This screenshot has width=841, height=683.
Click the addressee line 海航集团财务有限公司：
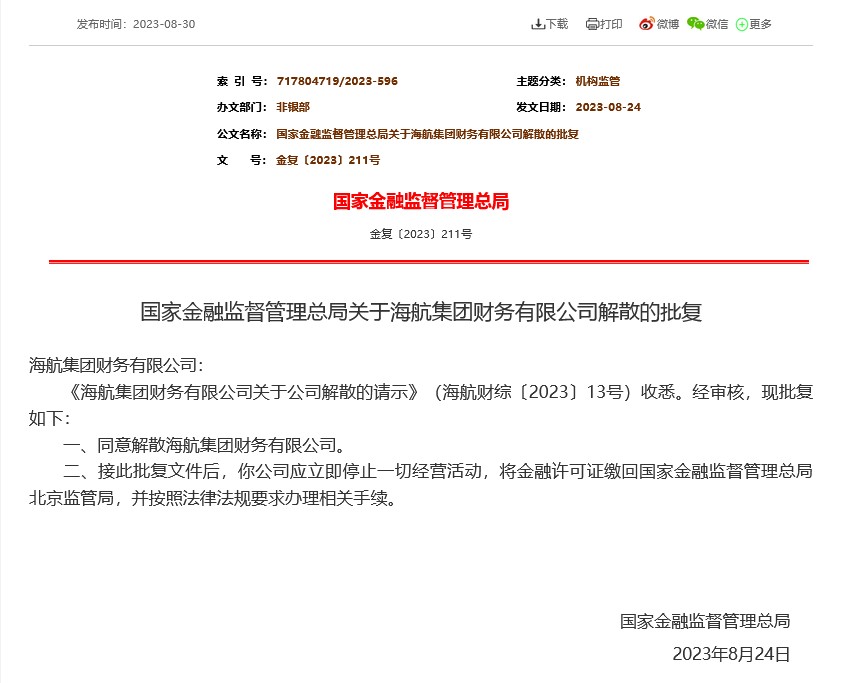pos(116,365)
